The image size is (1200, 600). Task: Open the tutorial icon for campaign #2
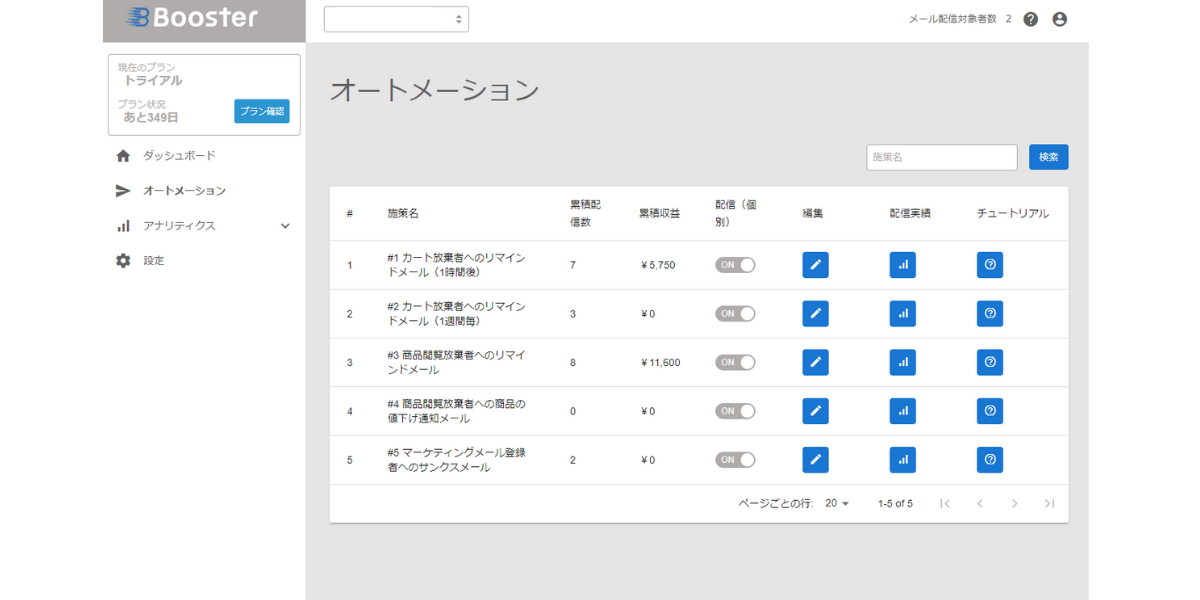tap(989, 313)
